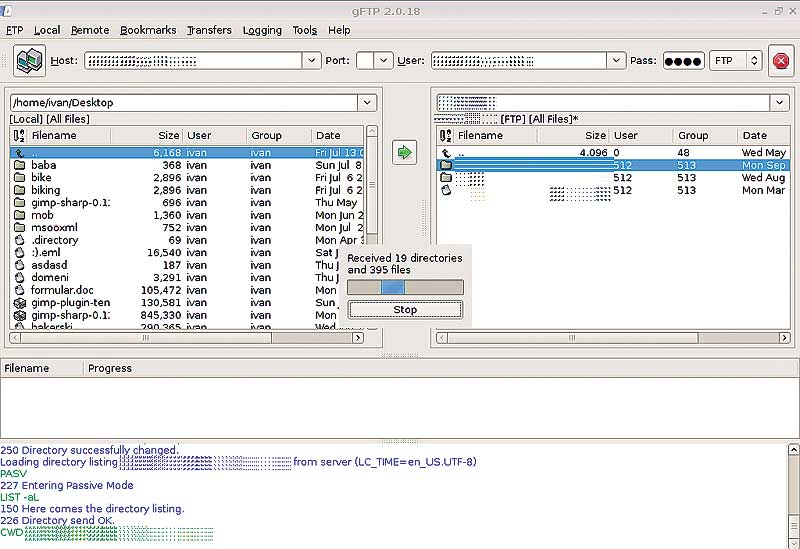
Task: Open the Host dropdown arrow
Action: pyautogui.click(x=311, y=61)
